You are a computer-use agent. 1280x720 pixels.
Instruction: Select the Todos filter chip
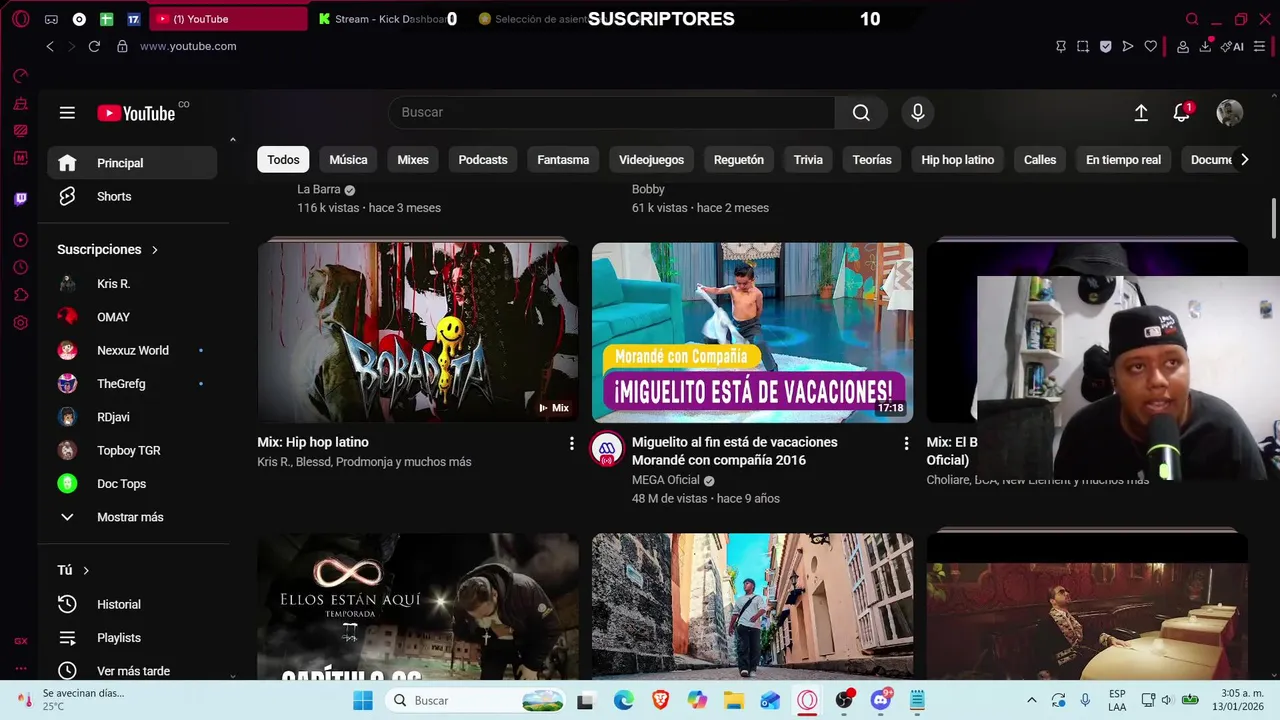283,160
